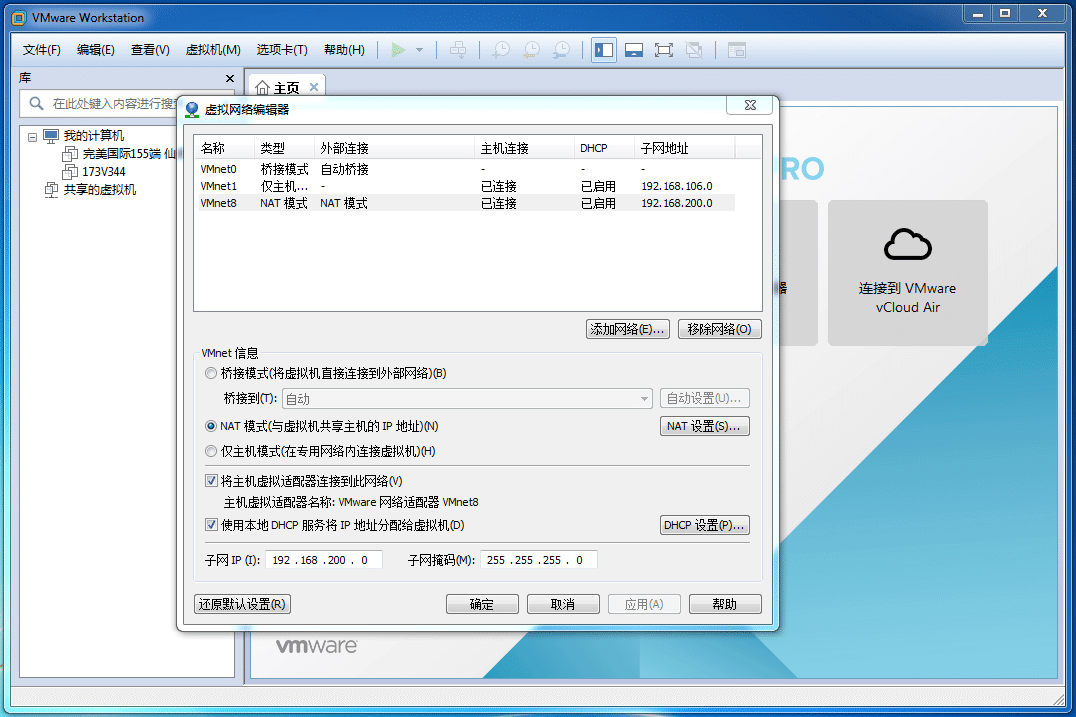Click the 连接到 VMware vCloud Air cloud icon

tap(907, 243)
